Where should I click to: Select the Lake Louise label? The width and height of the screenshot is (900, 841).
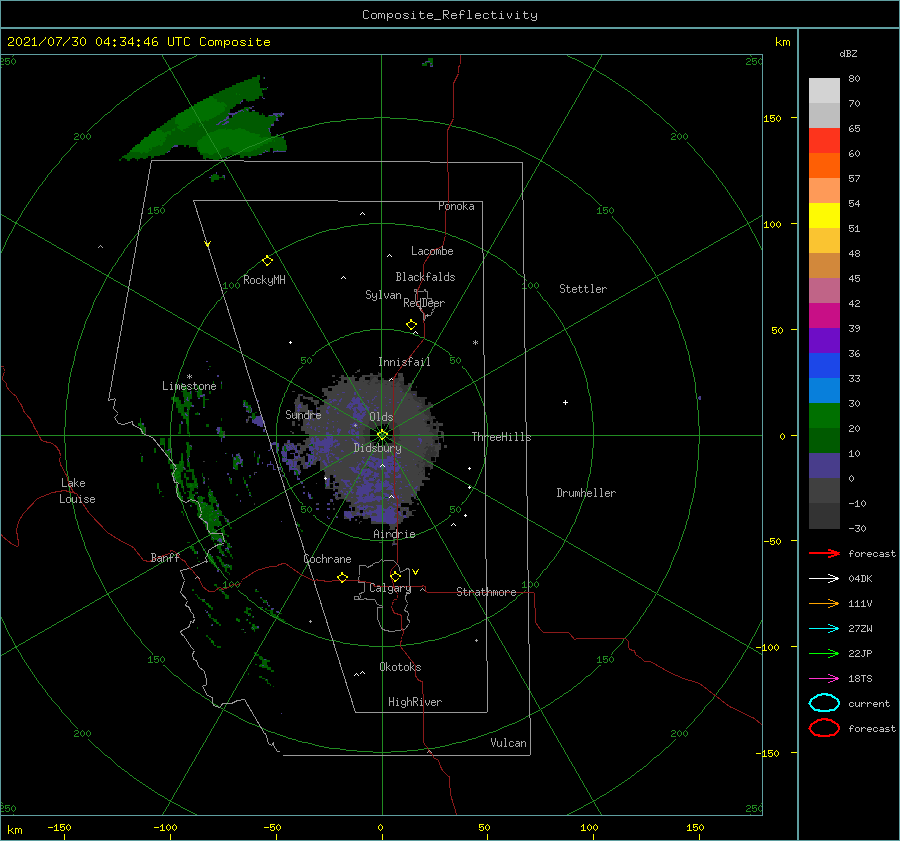pyautogui.click(x=77, y=491)
